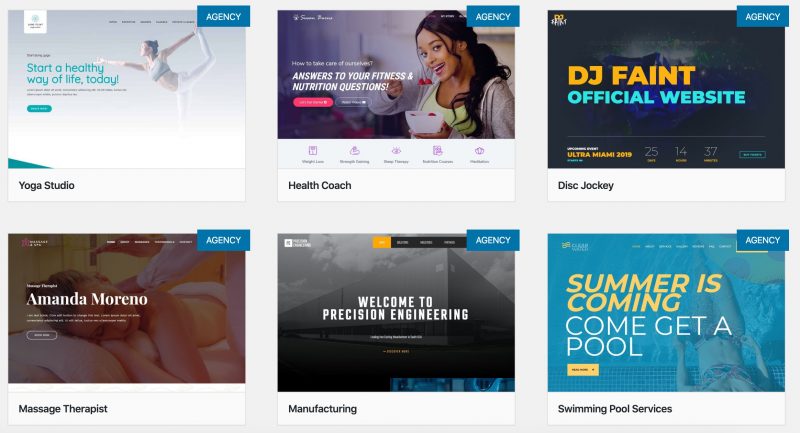The height and width of the screenshot is (433, 800).
Task: Choose the Disc Jockey template preview
Action: [x=666, y=89]
